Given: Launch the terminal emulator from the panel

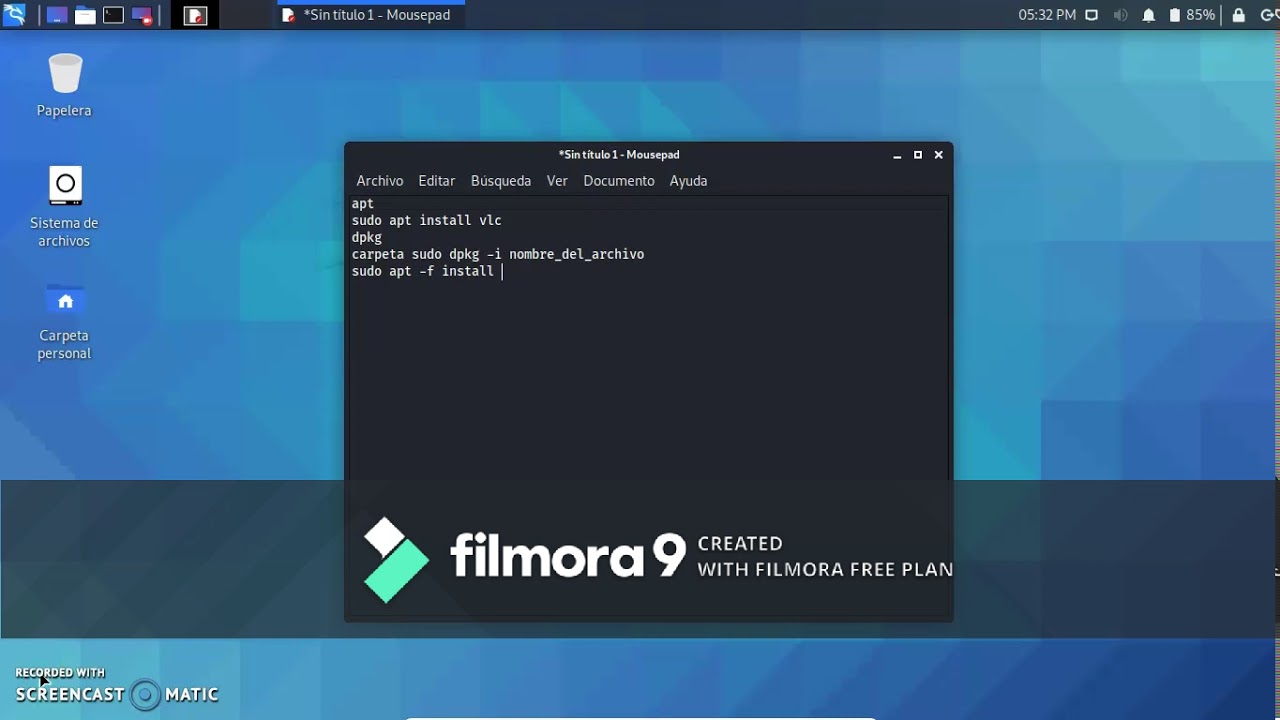Looking at the screenshot, I should click(113, 15).
